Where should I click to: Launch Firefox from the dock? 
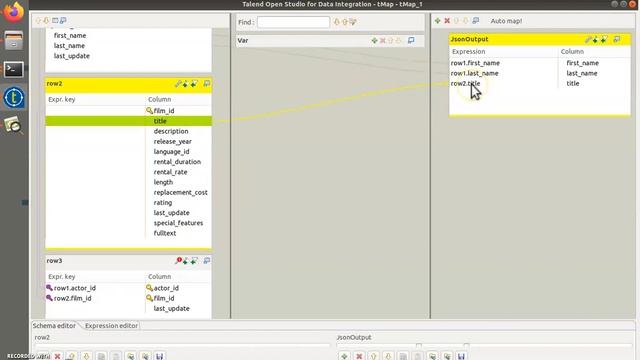pos(14,12)
